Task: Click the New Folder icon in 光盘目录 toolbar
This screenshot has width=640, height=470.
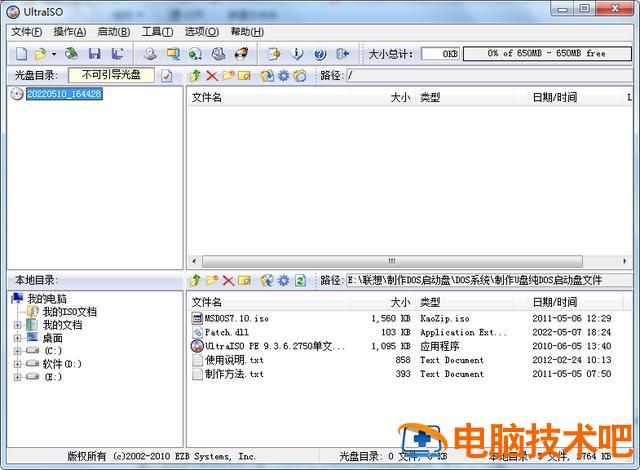Action: (228, 75)
